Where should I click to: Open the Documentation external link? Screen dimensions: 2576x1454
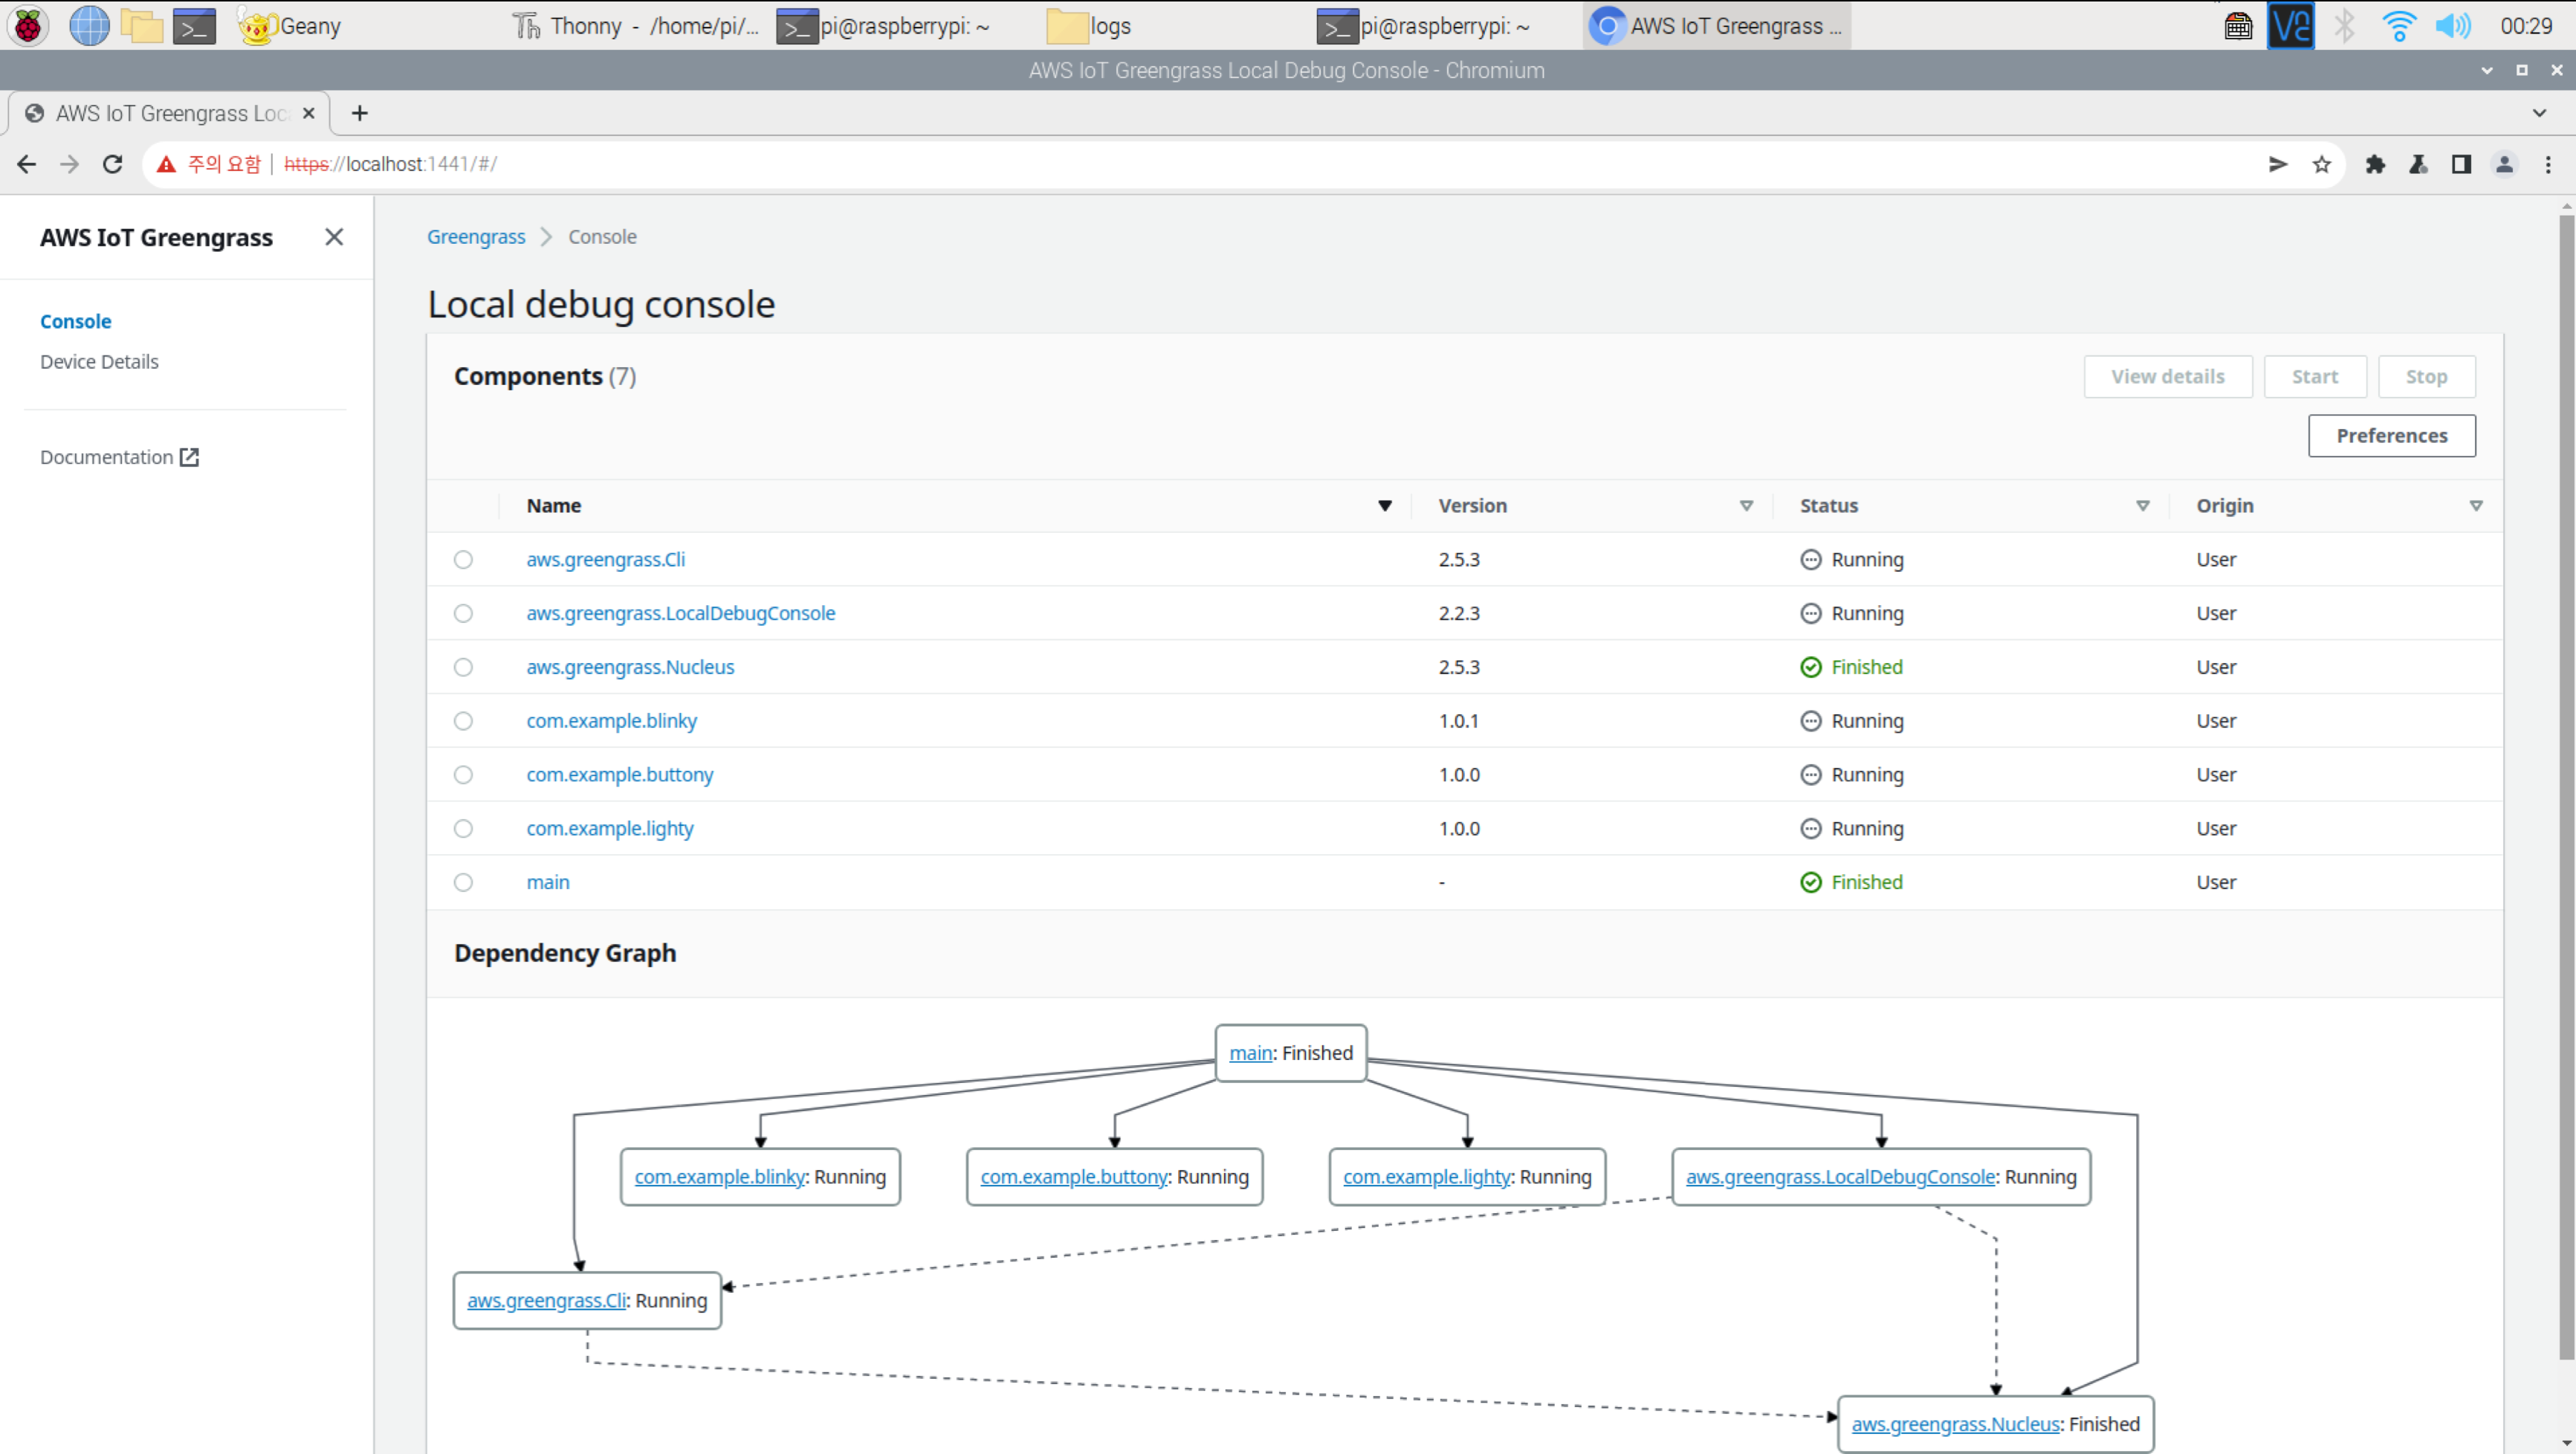[119, 457]
